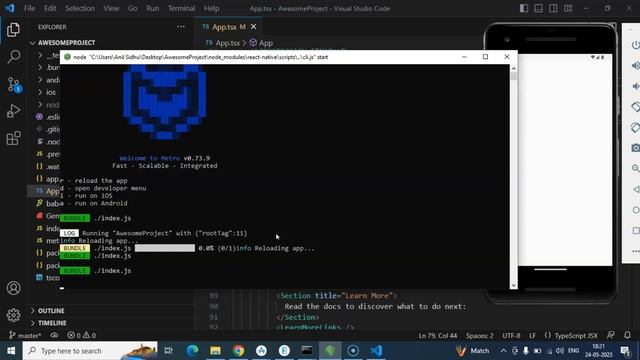The width and height of the screenshot is (640, 360).
Task: Open the Explorer view in activity bar
Action: point(13,30)
